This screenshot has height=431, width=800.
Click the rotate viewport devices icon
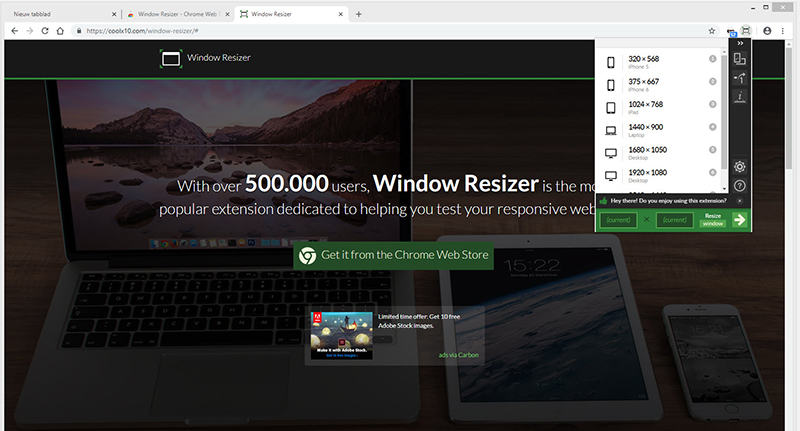point(740,59)
